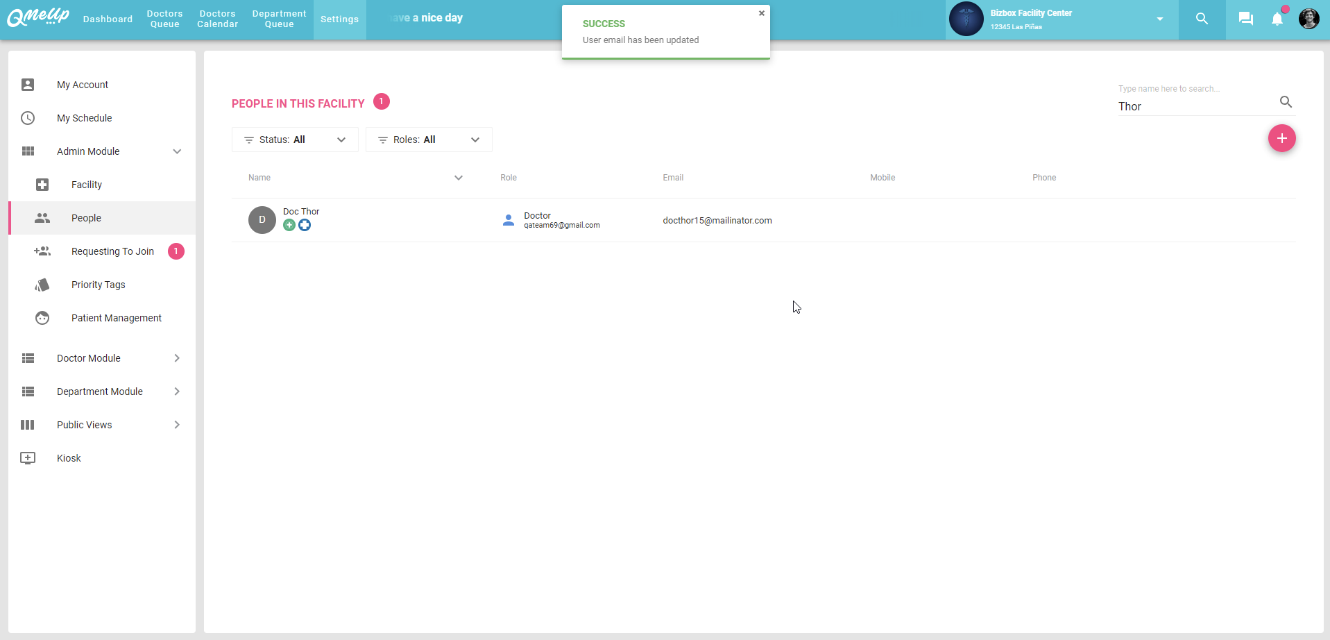This screenshot has width=1330, height=640.
Task: Go to the Dashboard tab
Action: (108, 19)
